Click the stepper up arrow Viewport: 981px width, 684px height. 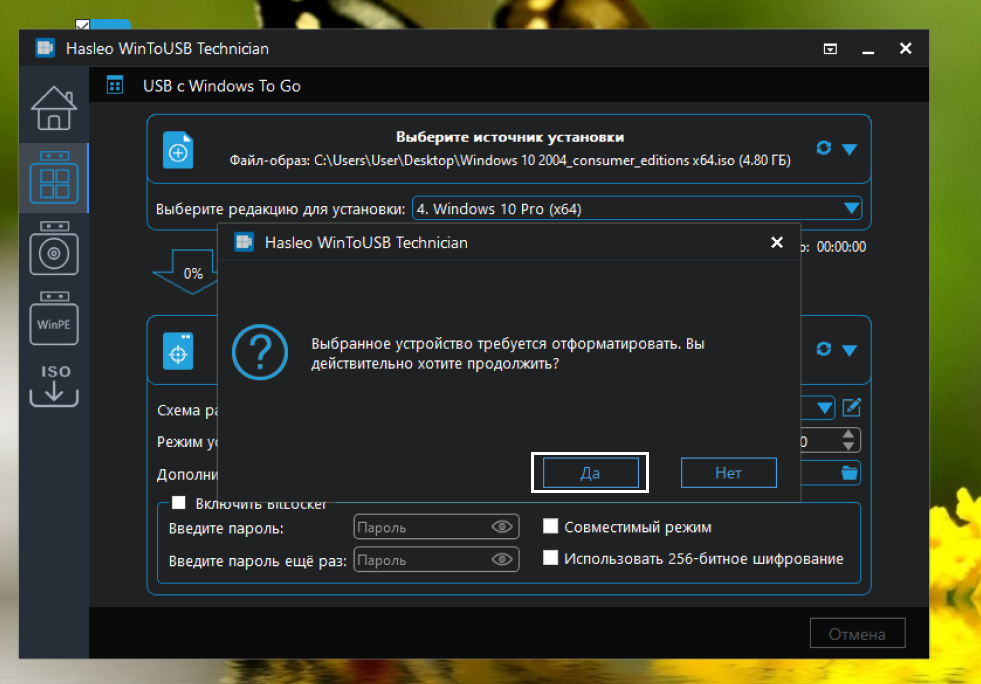tap(848, 434)
